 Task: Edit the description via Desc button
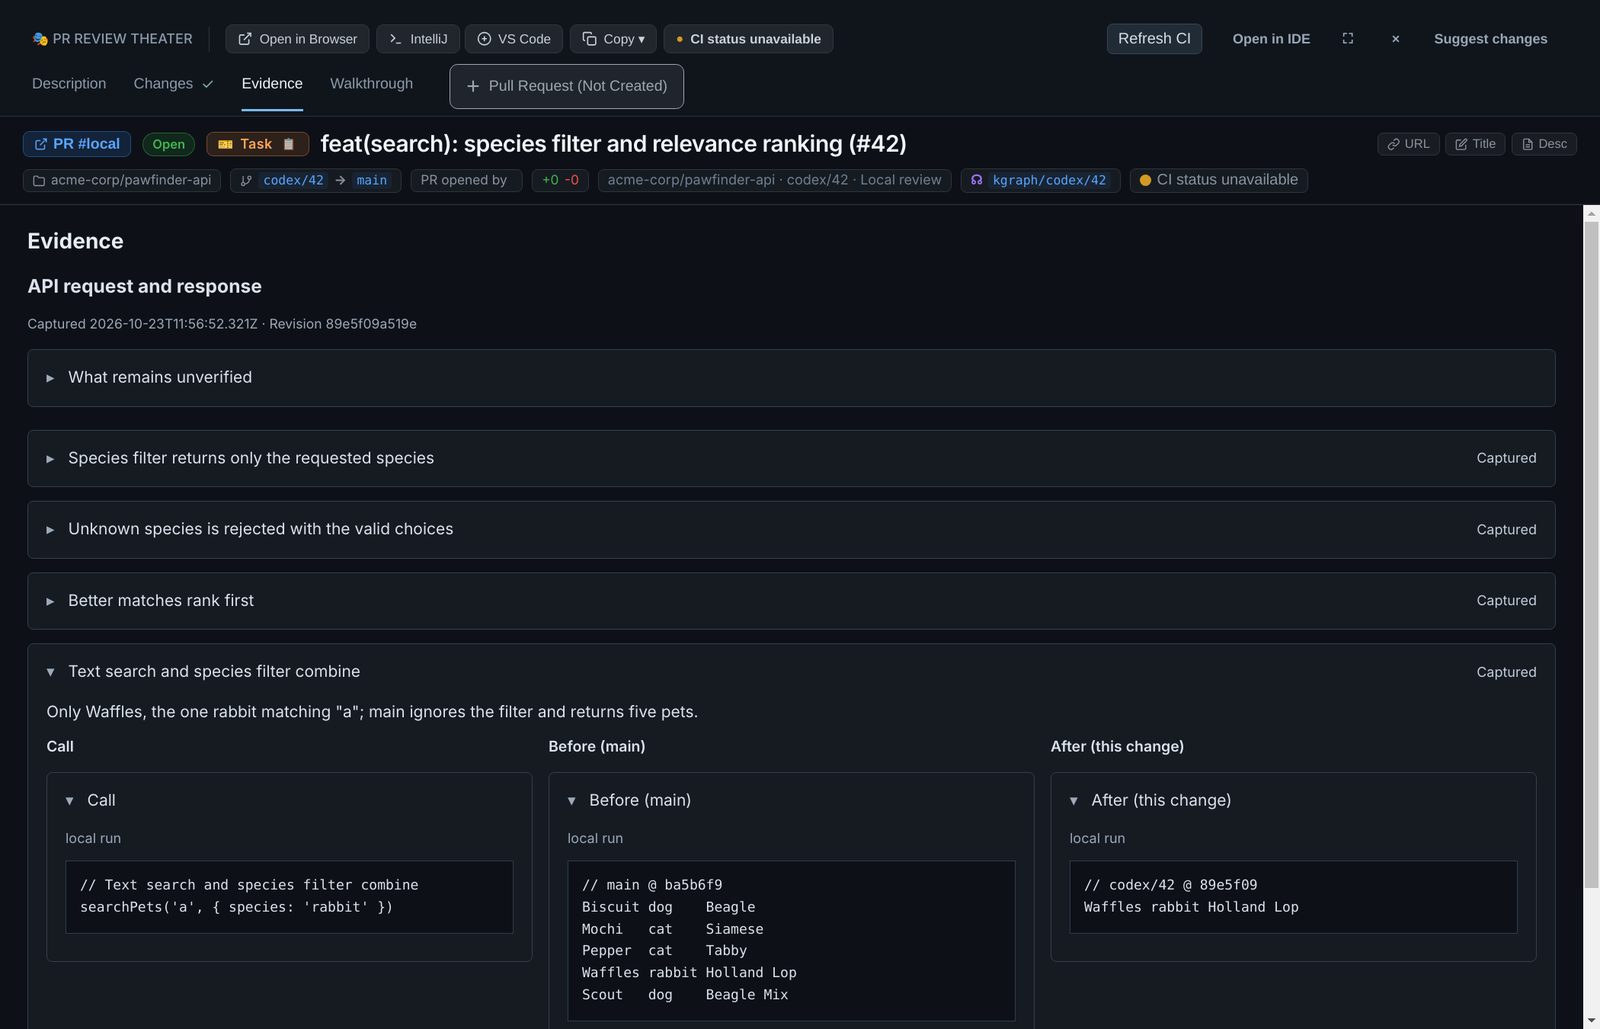click(1544, 144)
